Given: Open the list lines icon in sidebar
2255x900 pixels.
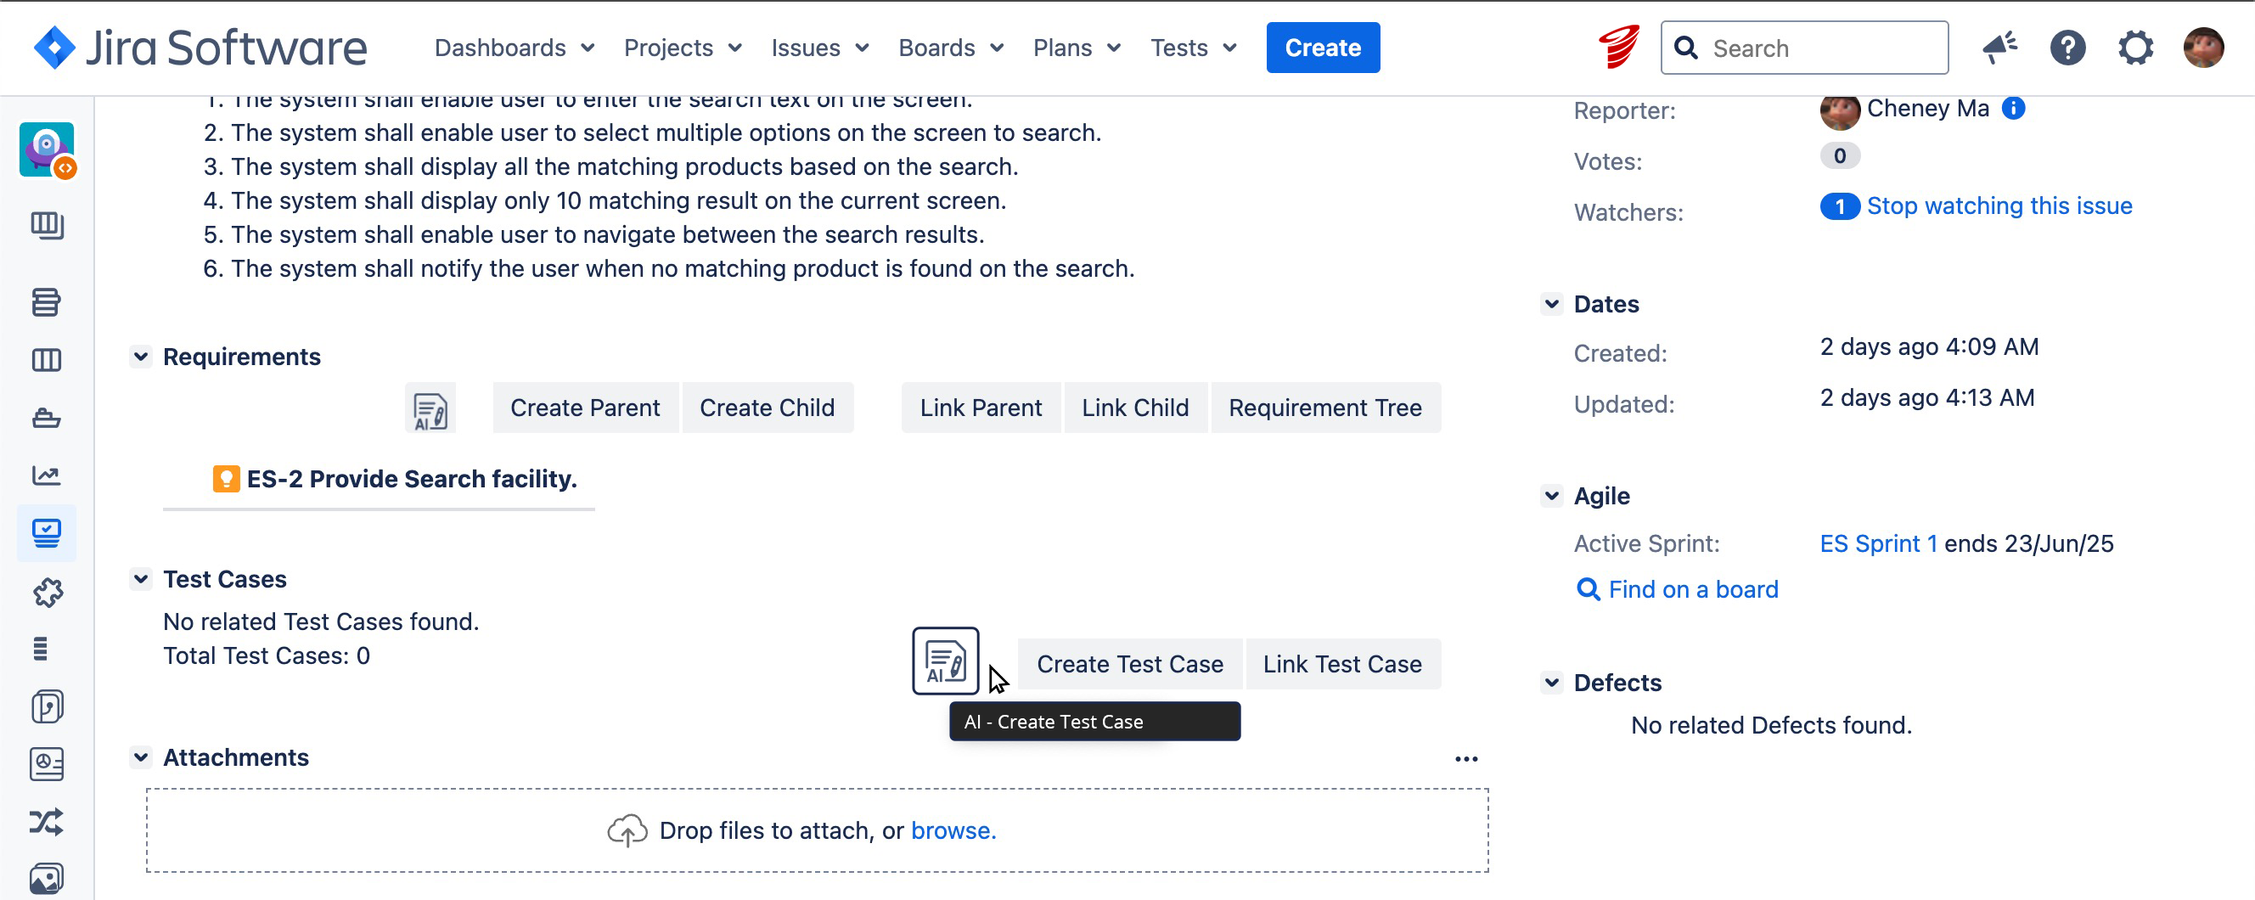Looking at the screenshot, I should [40, 649].
